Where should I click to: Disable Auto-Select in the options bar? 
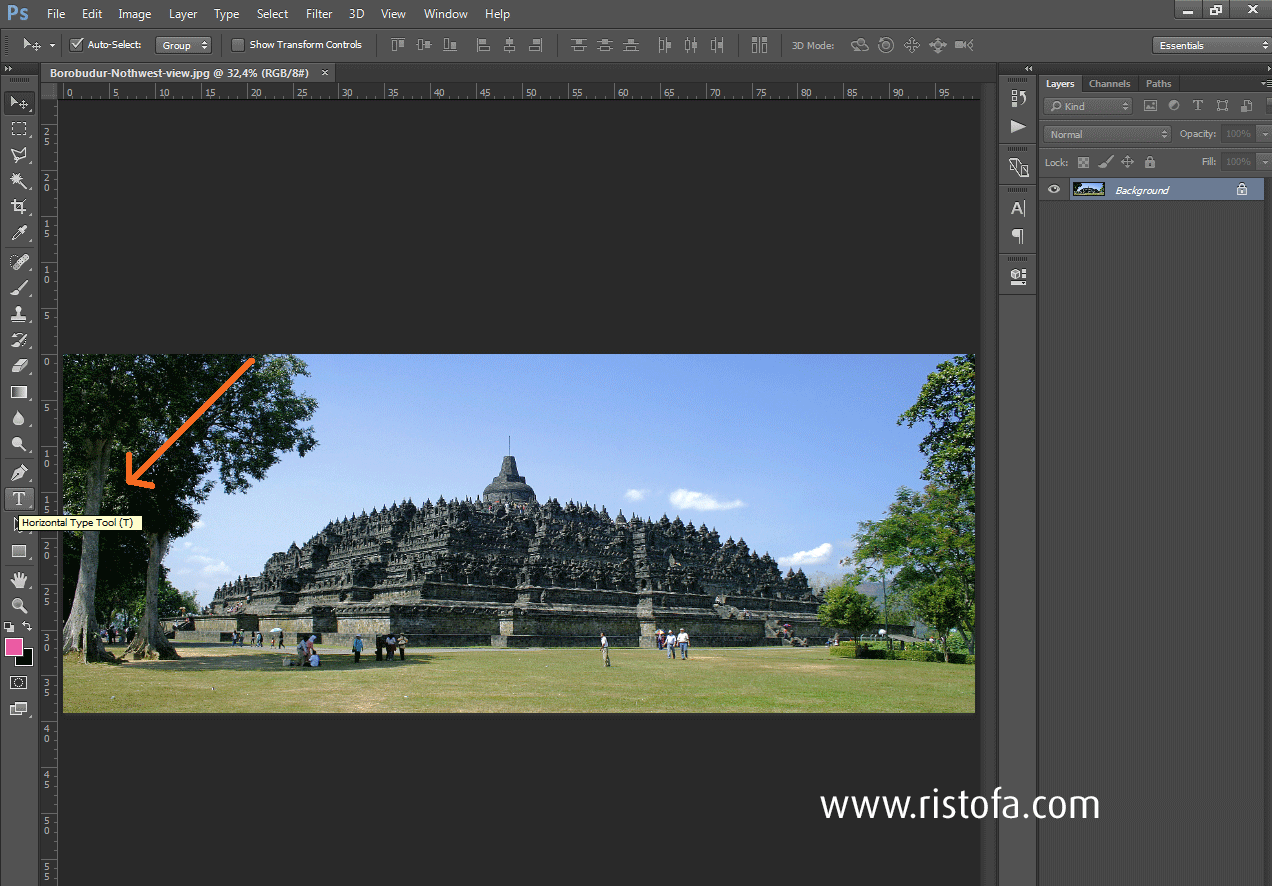point(75,44)
